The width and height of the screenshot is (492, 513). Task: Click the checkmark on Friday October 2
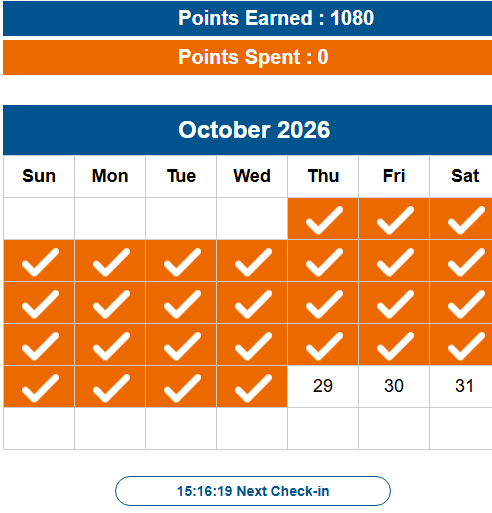coord(395,220)
